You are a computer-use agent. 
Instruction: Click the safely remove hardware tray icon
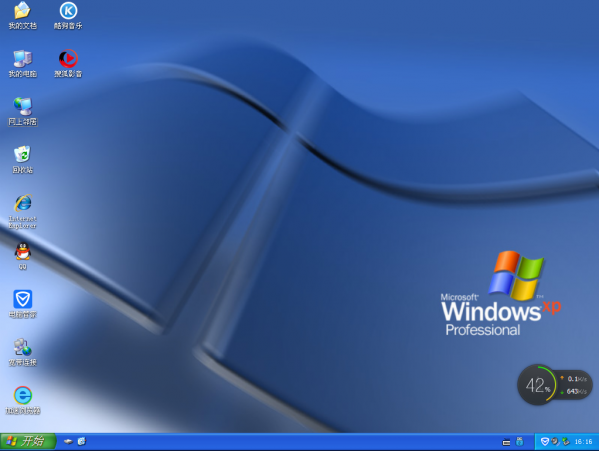(566, 442)
